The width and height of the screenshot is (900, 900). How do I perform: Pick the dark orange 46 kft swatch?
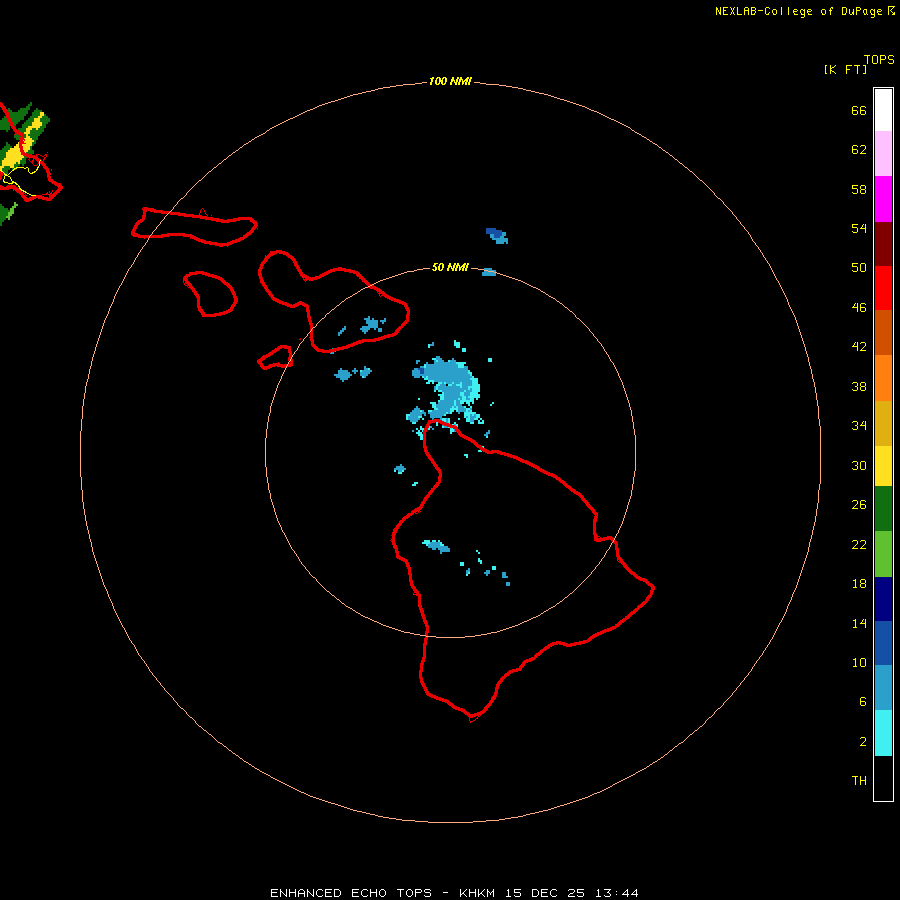coord(883,333)
